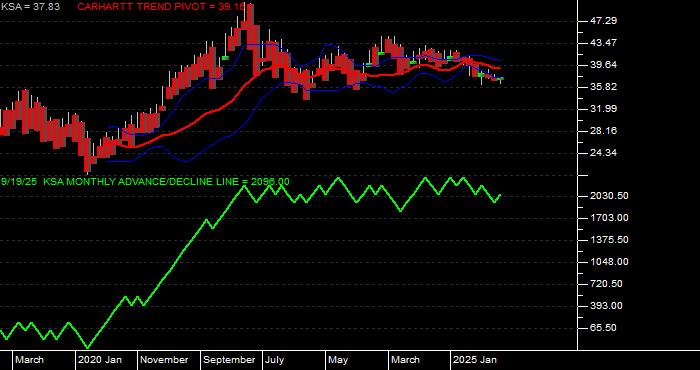Click the 39.64 price axis value

pos(604,65)
